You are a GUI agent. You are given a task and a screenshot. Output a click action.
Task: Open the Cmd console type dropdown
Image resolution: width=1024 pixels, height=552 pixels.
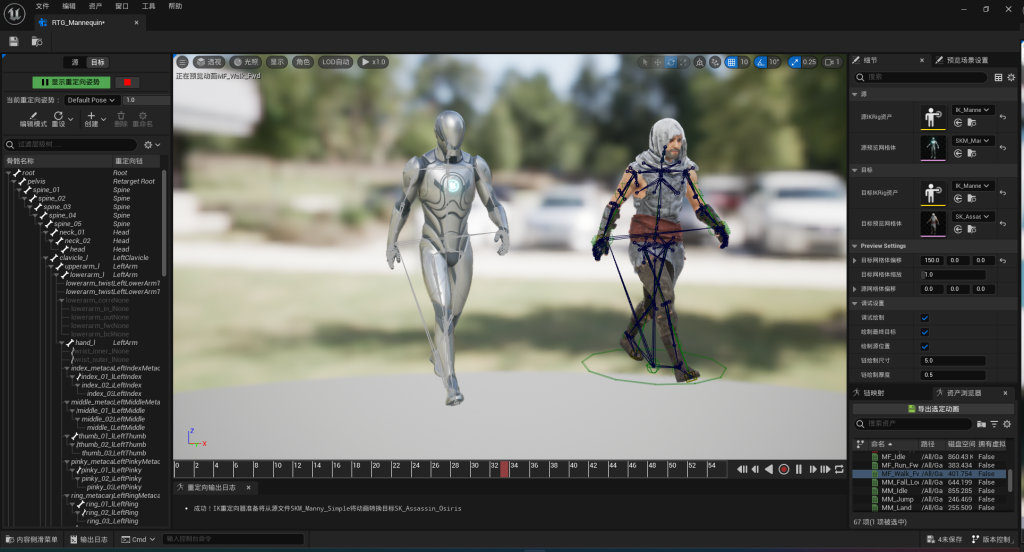[138, 539]
